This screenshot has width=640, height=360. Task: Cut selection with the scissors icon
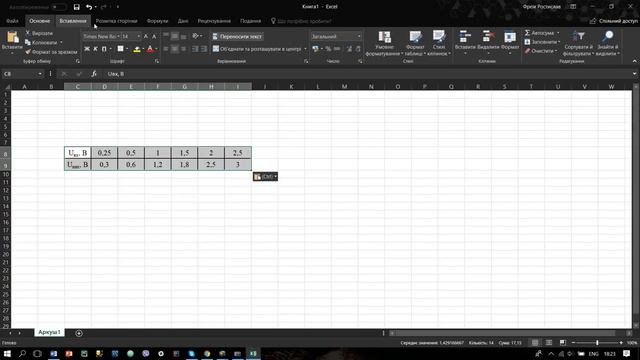click(x=28, y=33)
